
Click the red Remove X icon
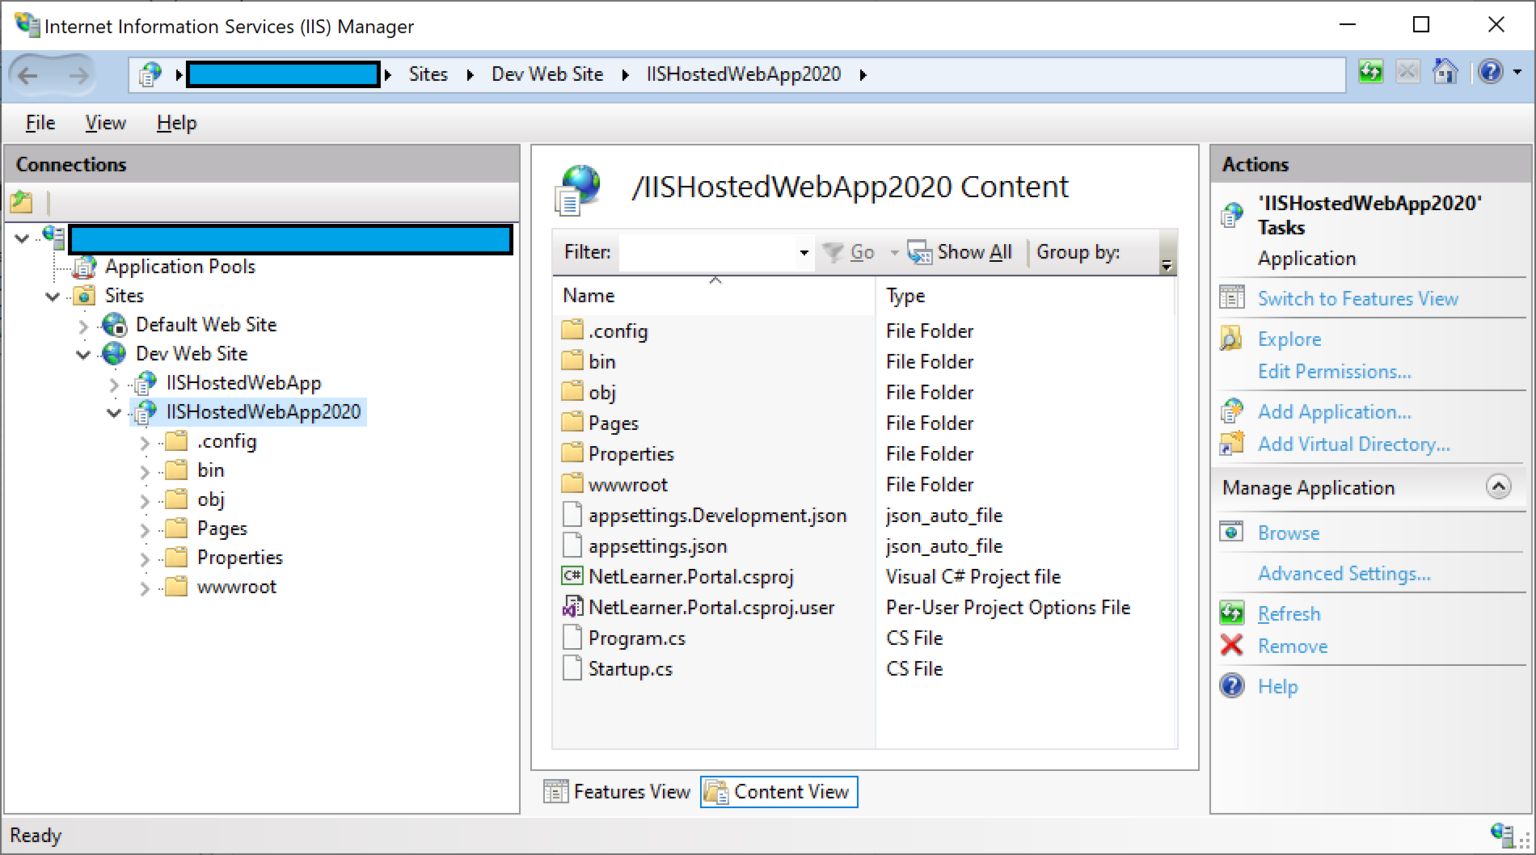pyautogui.click(x=1231, y=646)
